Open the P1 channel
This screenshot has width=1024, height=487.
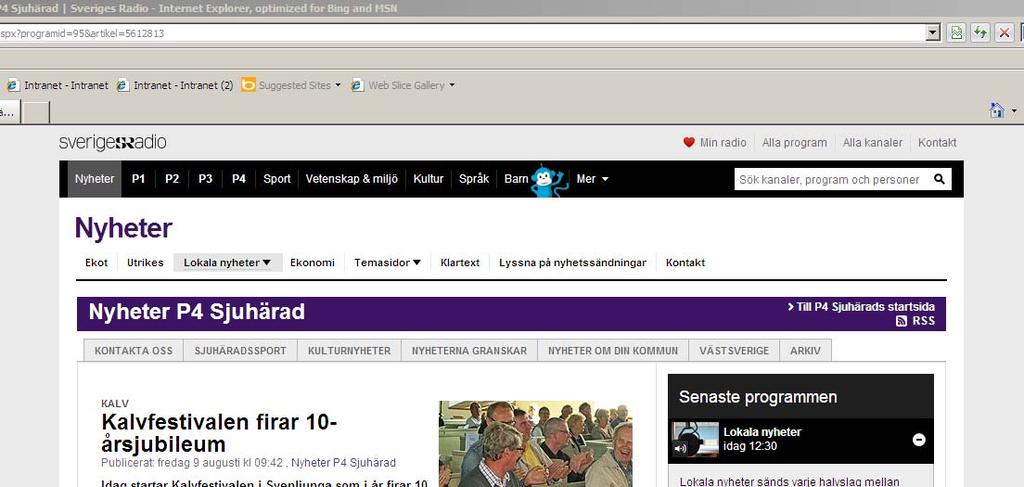138,179
